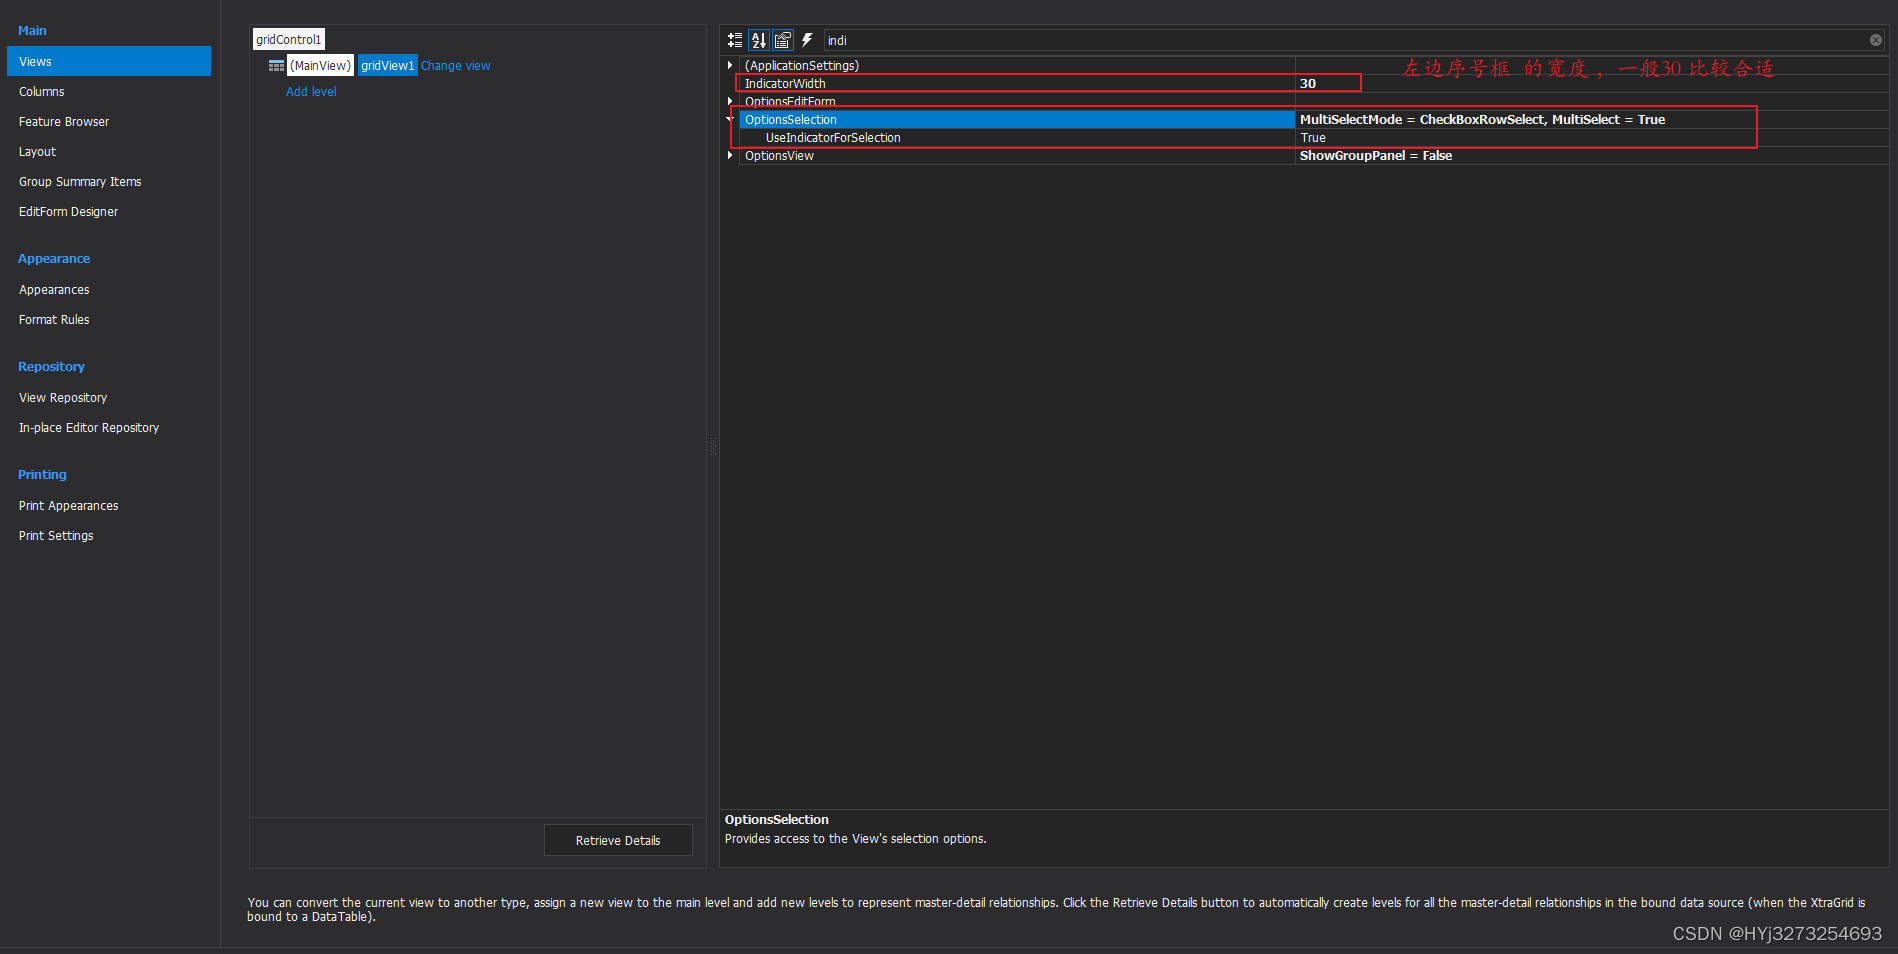Switch to the gridView1 tab
This screenshot has height=954, width=1898.
387,65
